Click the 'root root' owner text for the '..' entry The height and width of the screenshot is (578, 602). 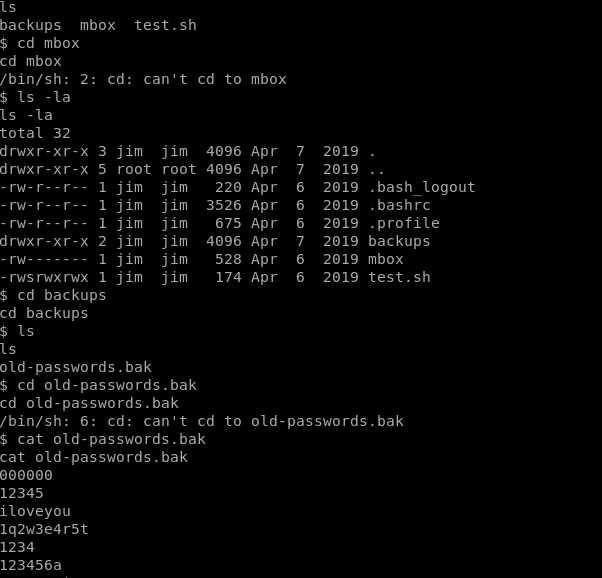(x=156, y=169)
